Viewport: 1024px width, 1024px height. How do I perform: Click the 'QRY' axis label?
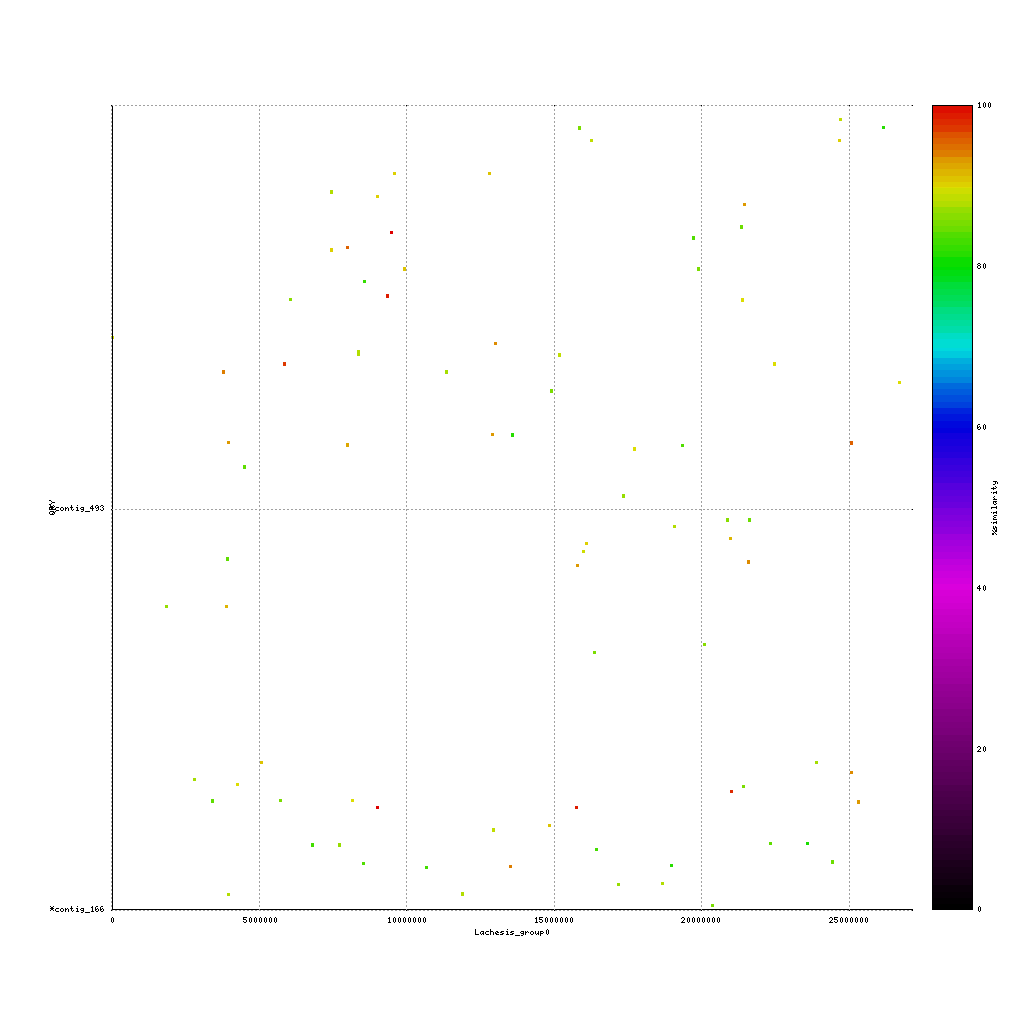(x=52, y=505)
